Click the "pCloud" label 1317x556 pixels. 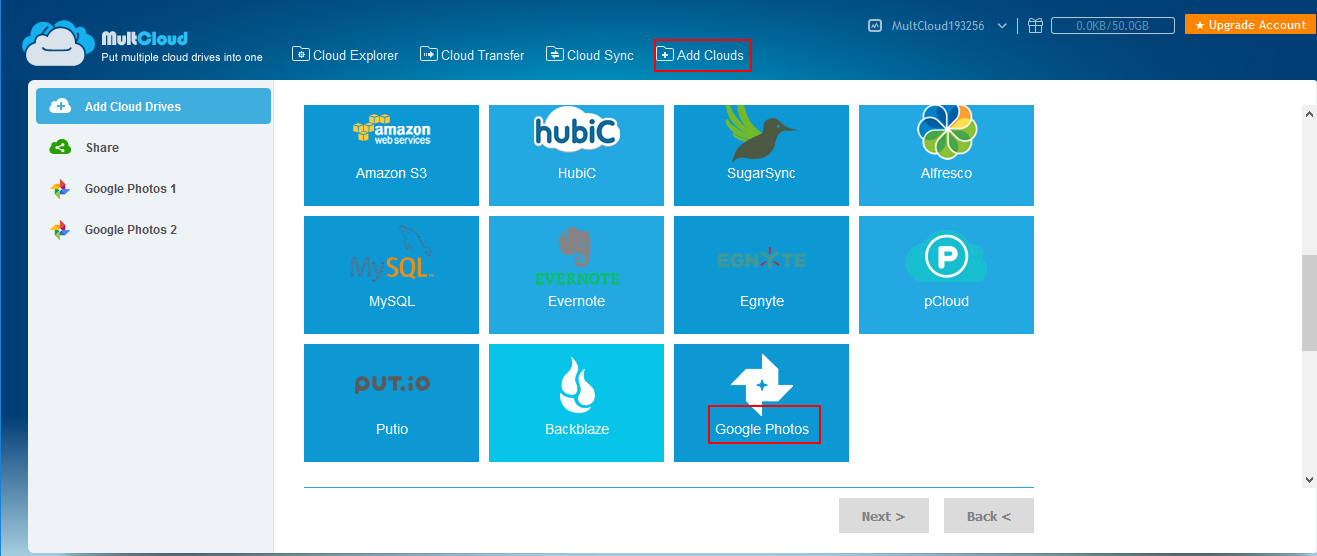(946, 301)
